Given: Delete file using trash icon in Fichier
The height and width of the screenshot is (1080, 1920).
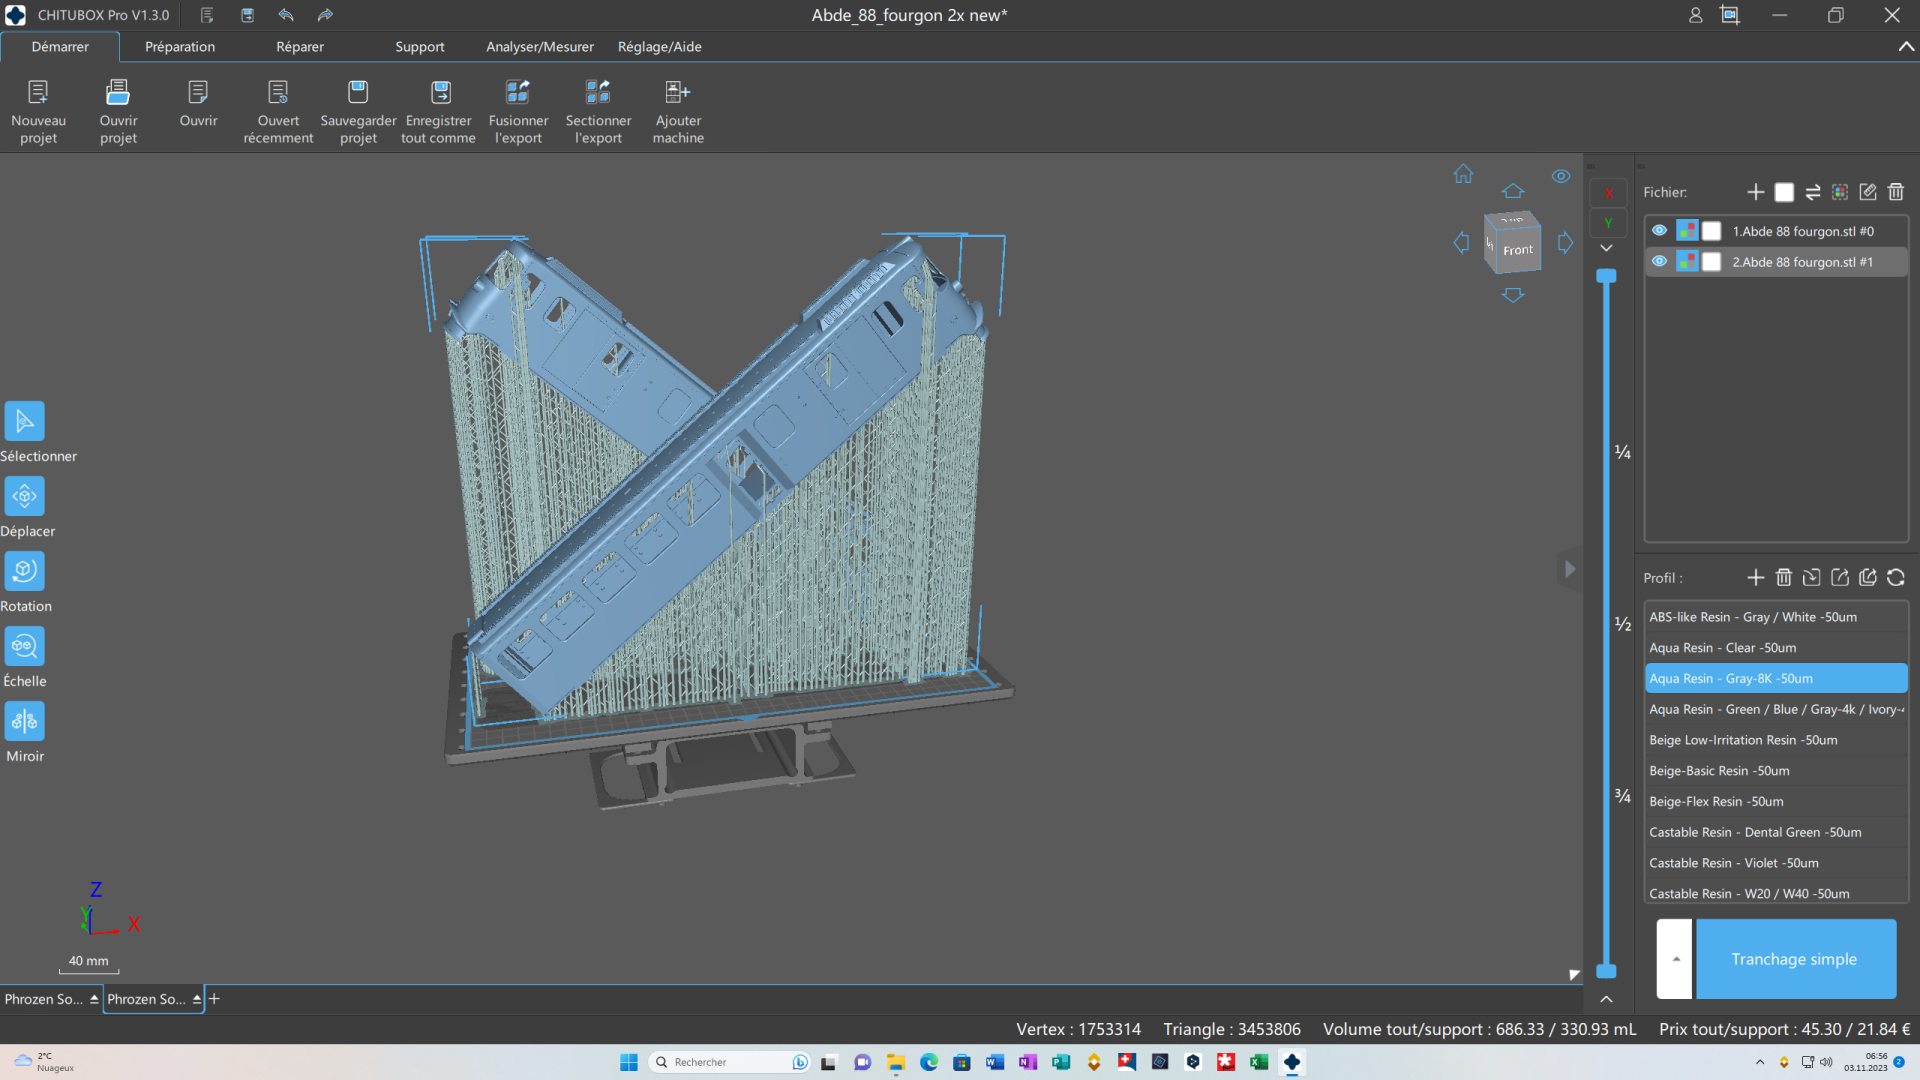Looking at the screenshot, I should click(1896, 192).
